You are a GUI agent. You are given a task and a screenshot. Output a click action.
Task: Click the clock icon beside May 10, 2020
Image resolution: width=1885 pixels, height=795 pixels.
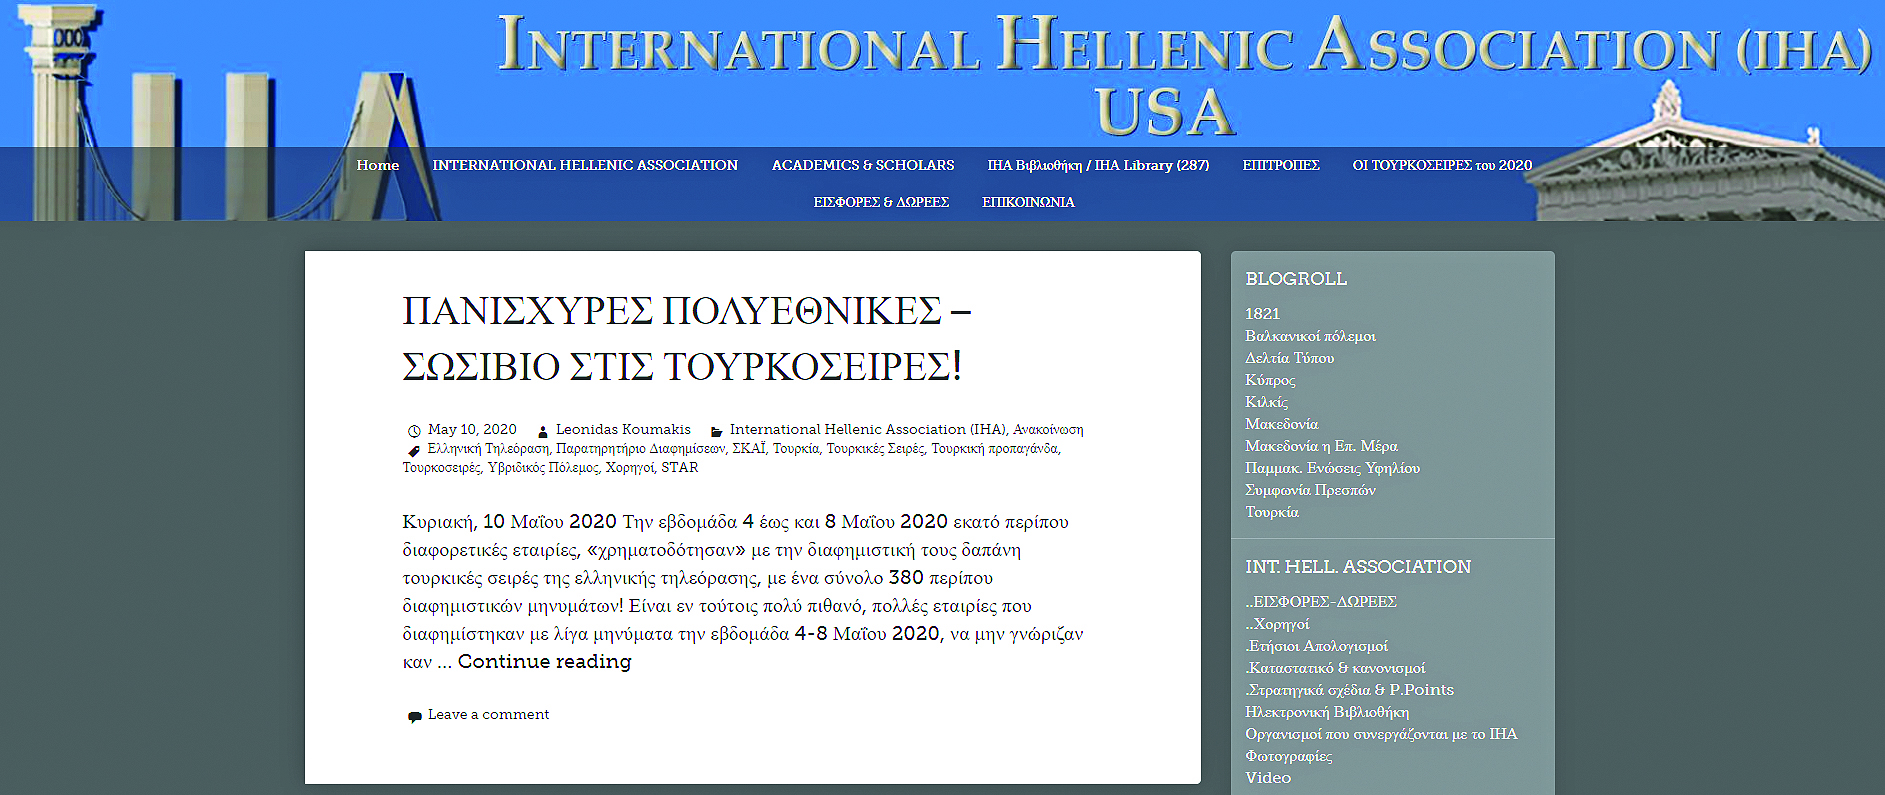pos(414,431)
